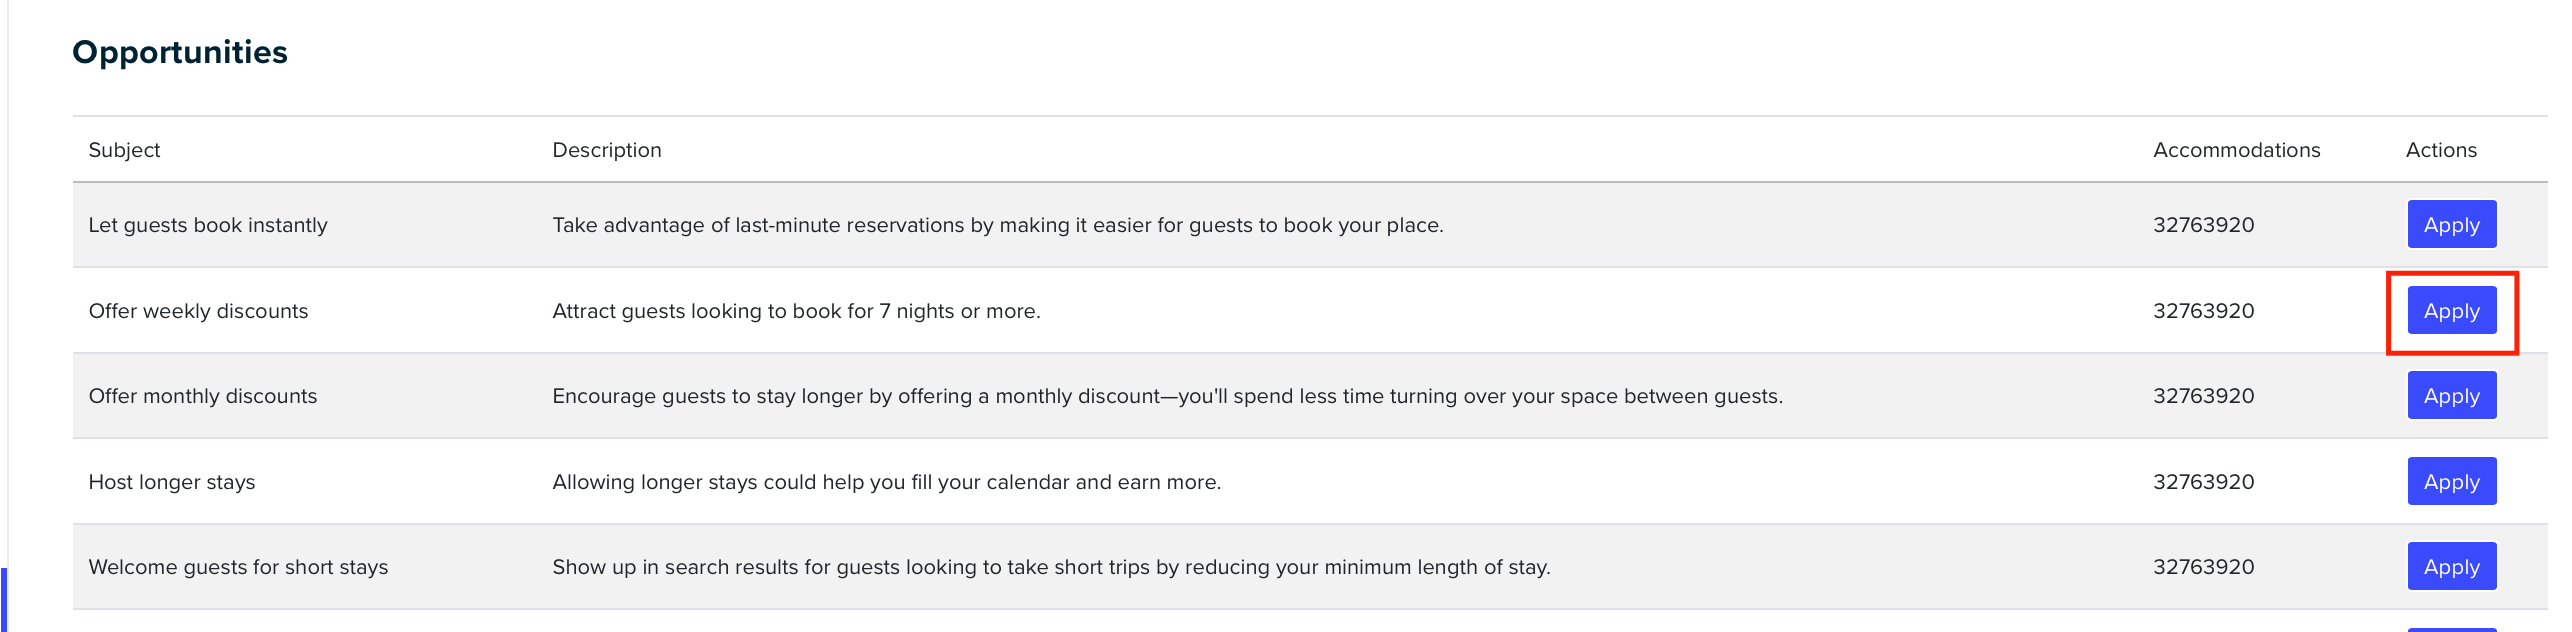This screenshot has width=2572, height=632.
Task: Select the 'Offer monthly discounts' subject text
Action: (203, 396)
